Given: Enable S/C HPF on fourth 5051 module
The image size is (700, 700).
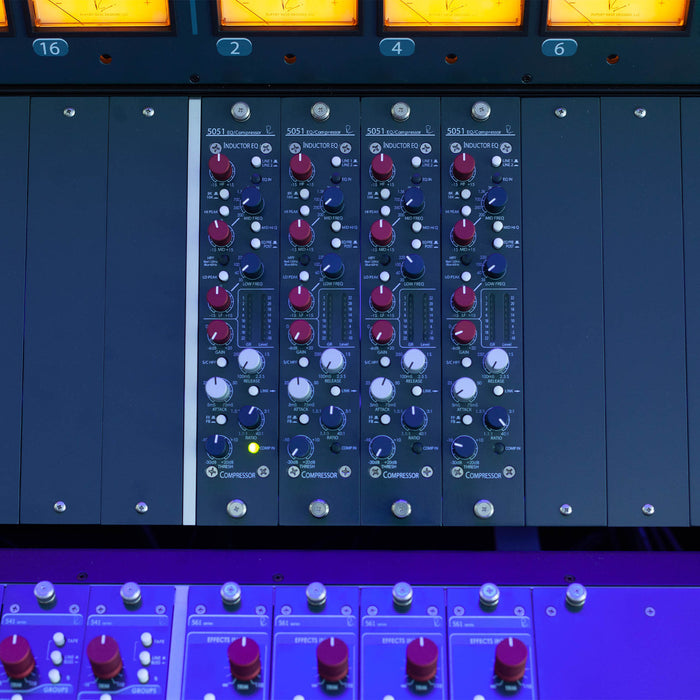Looking at the screenshot, I should click(466, 362).
